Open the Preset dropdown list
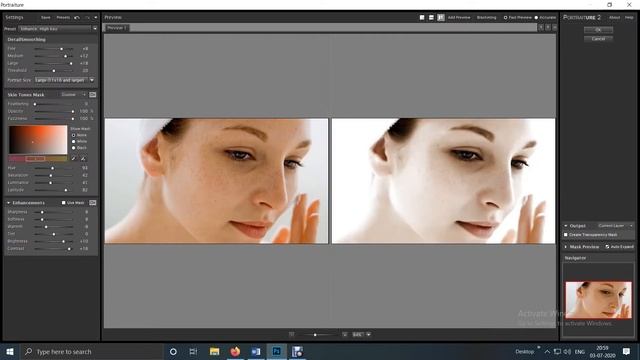The image size is (640, 360). point(58,29)
